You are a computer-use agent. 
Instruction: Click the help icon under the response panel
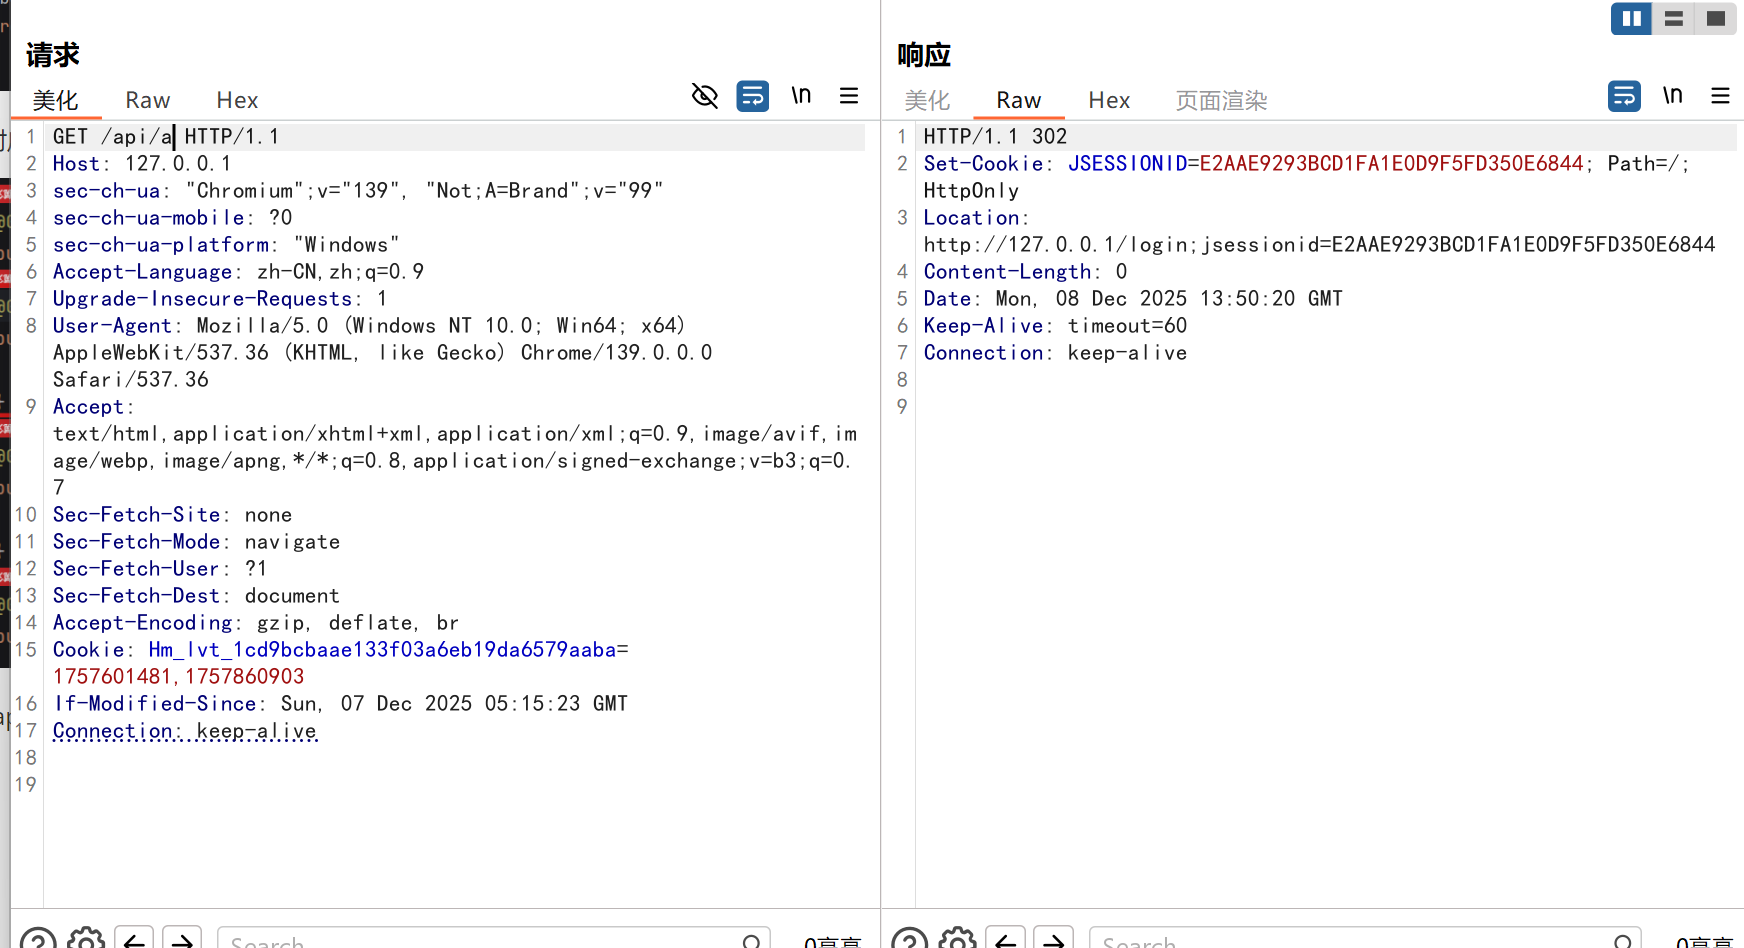[x=909, y=941]
